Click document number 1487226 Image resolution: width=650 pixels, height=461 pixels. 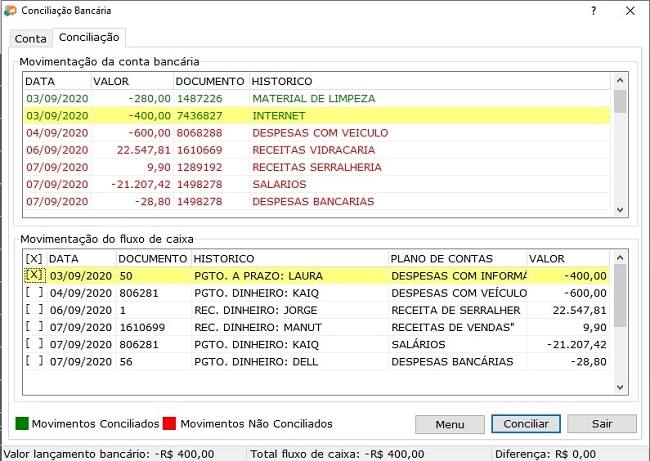tap(200, 99)
